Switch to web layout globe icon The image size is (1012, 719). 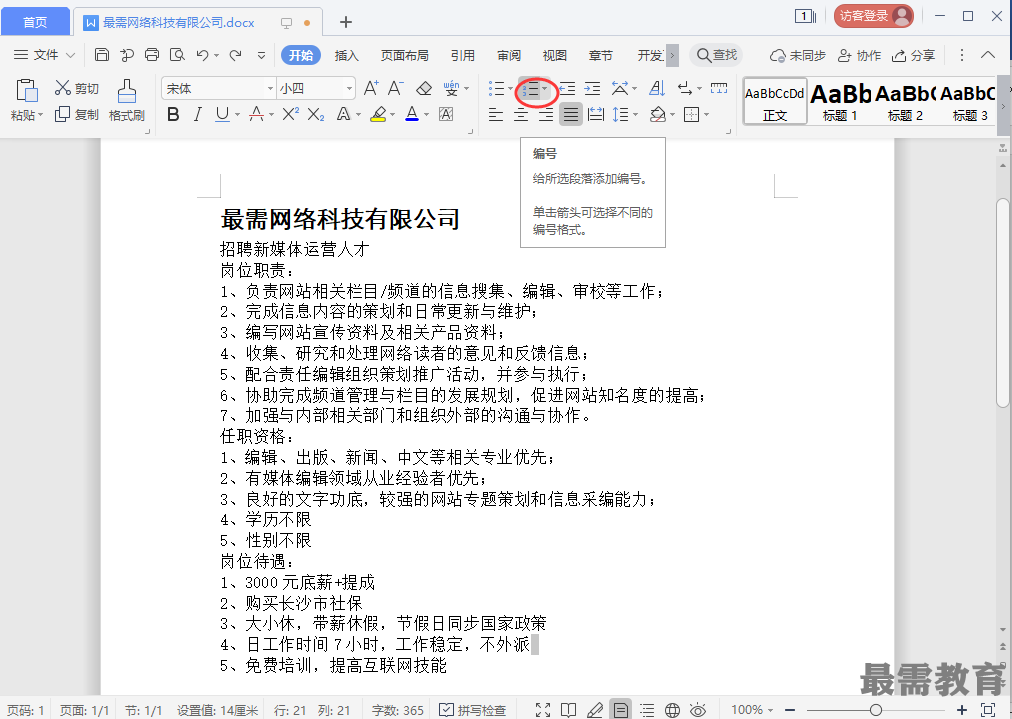point(673,710)
